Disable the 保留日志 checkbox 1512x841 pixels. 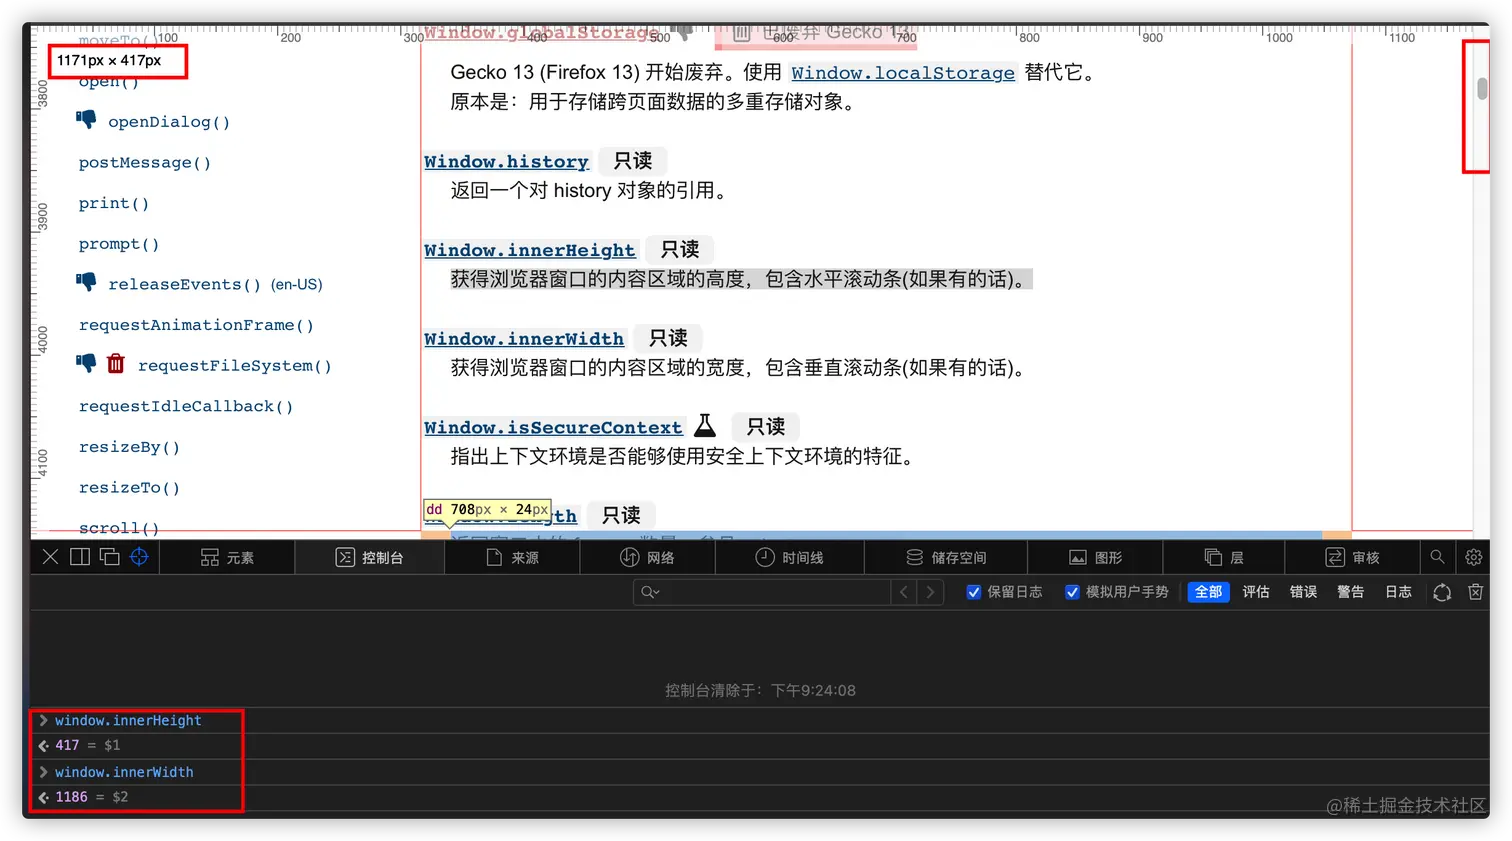coord(974,591)
